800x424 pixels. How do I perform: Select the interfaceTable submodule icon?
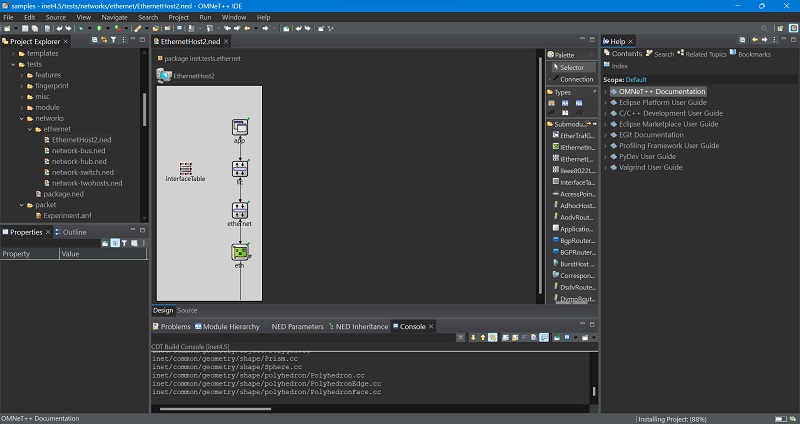tap(186, 168)
